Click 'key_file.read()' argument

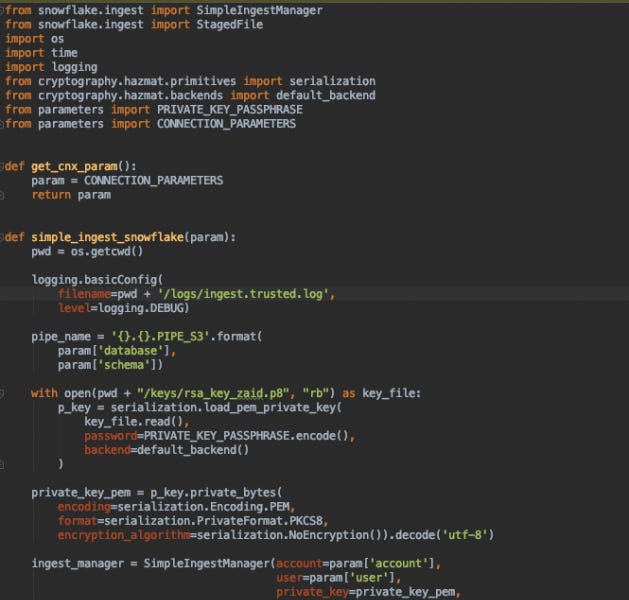point(134,422)
